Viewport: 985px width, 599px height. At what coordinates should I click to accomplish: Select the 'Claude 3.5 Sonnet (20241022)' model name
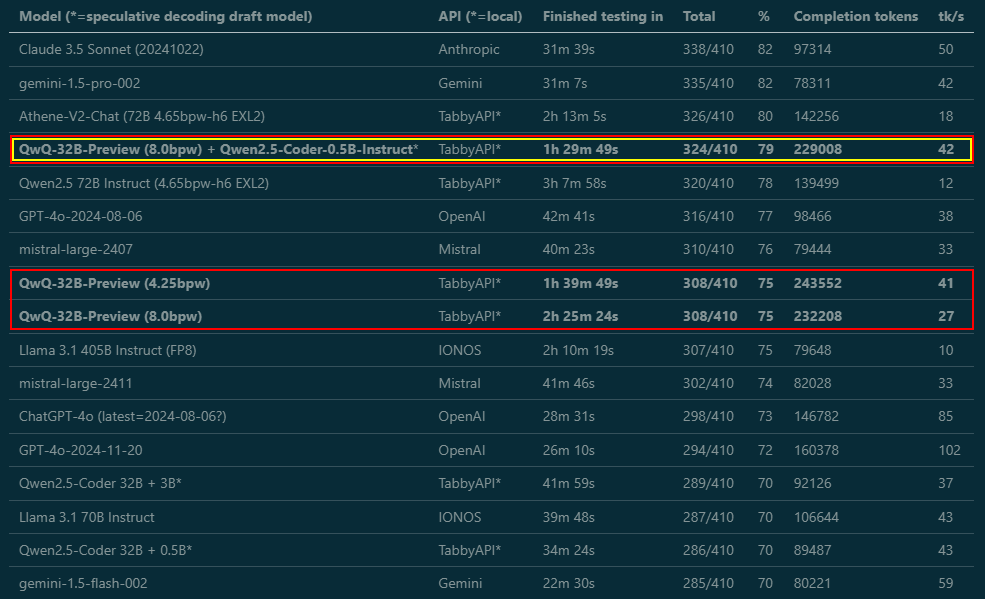(x=111, y=50)
